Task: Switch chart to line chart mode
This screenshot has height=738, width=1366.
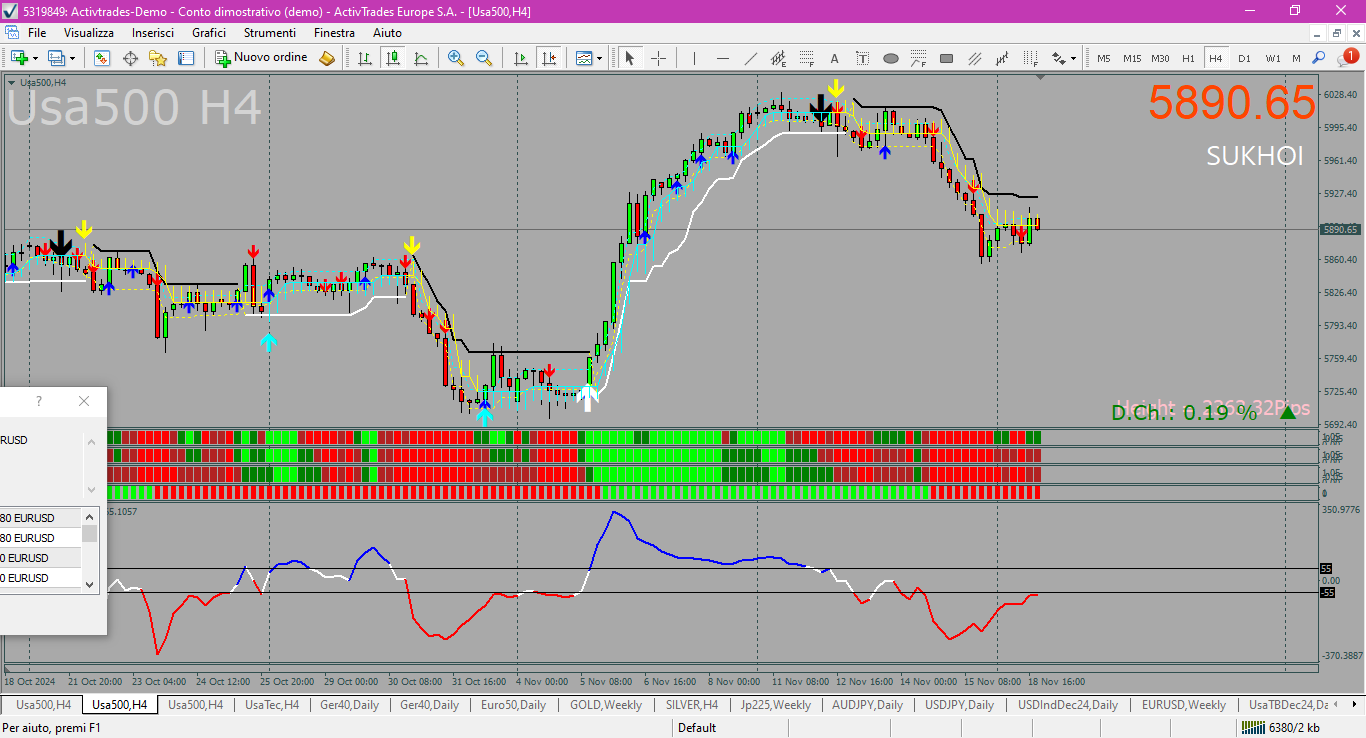Action: [x=421, y=58]
